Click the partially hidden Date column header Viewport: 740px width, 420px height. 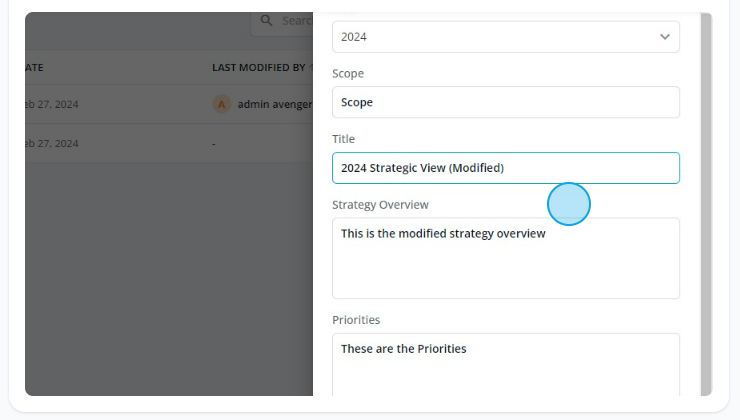click(34, 67)
